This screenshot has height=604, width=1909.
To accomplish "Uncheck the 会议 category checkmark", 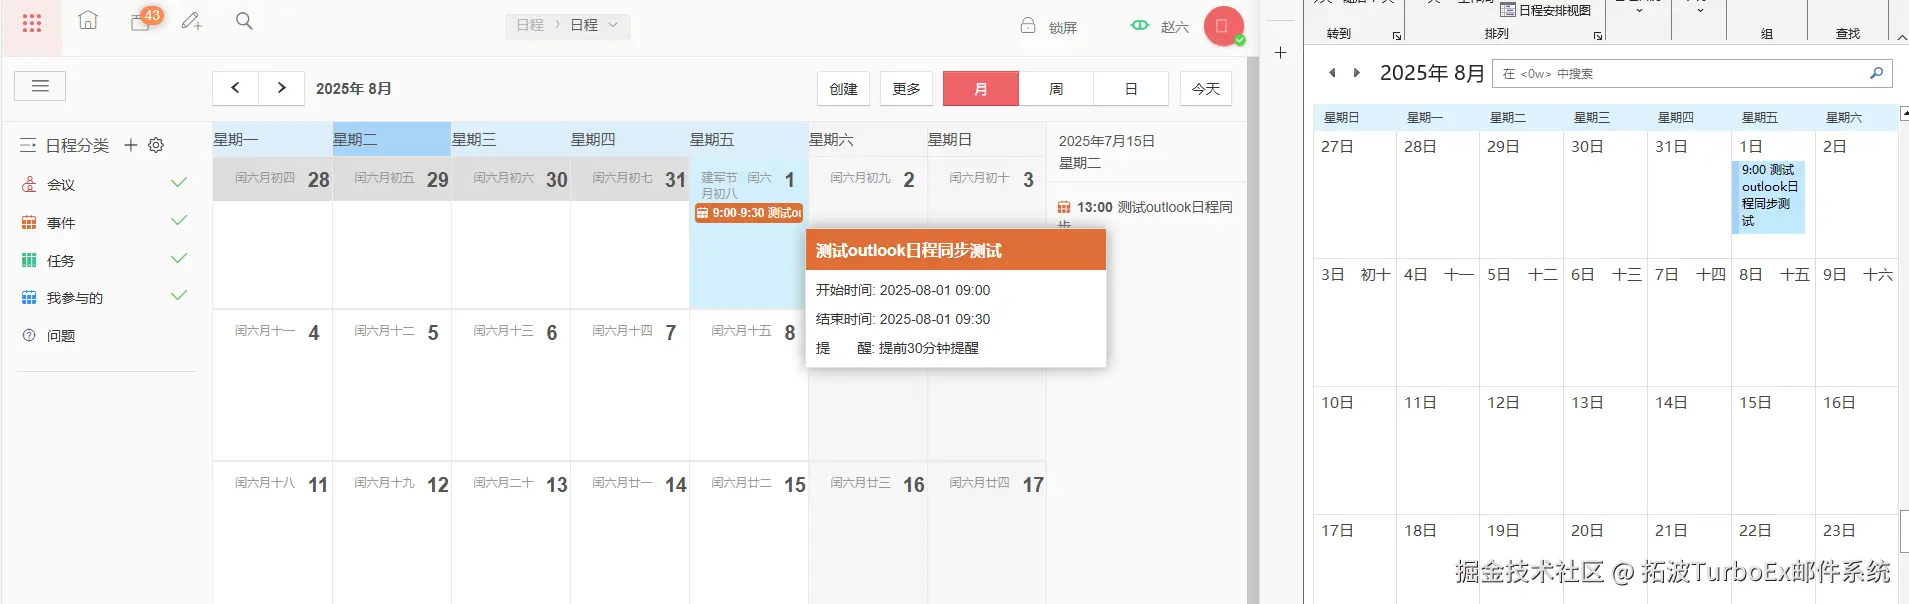I will (179, 183).
